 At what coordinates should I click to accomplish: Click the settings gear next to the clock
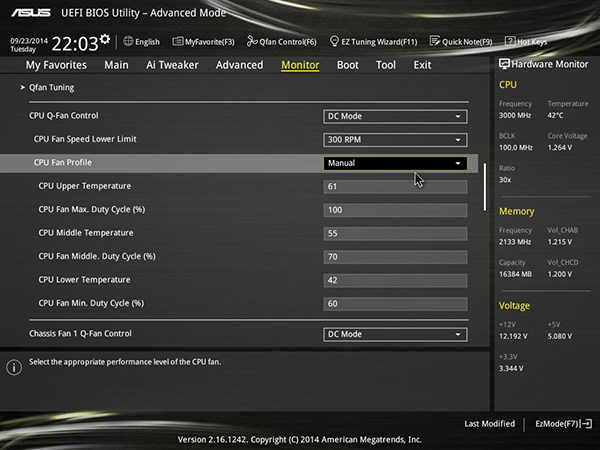click(105, 39)
